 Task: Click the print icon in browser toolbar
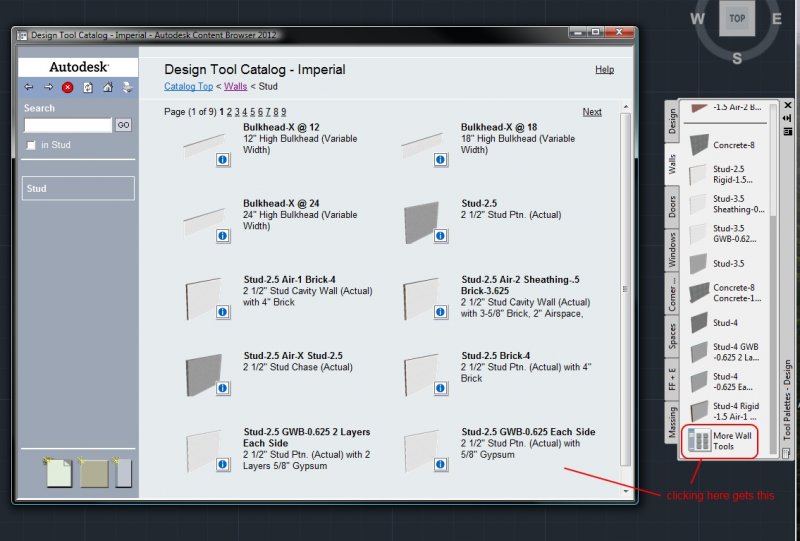pyautogui.click(x=127, y=87)
